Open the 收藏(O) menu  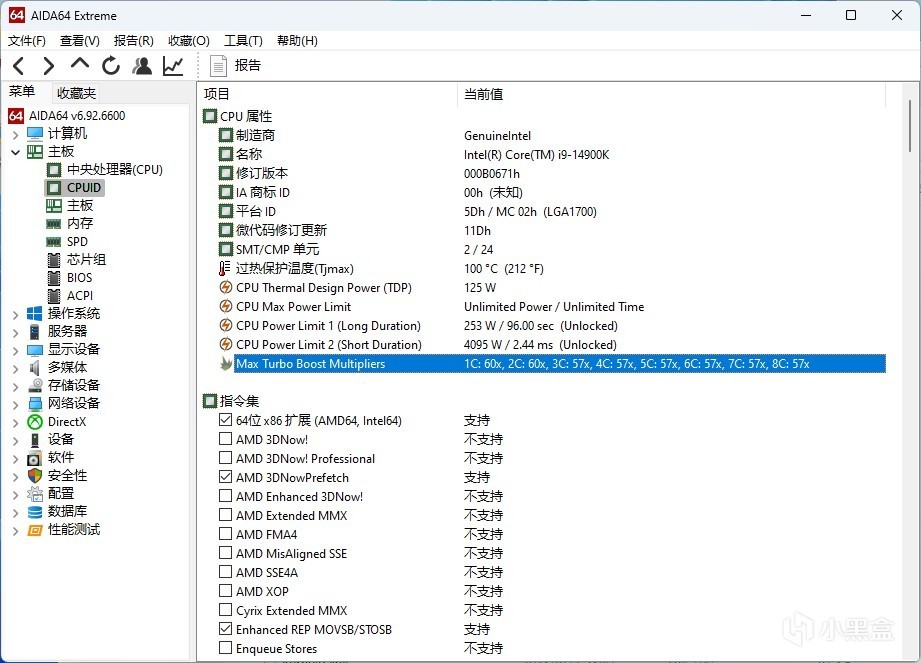(x=189, y=41)
